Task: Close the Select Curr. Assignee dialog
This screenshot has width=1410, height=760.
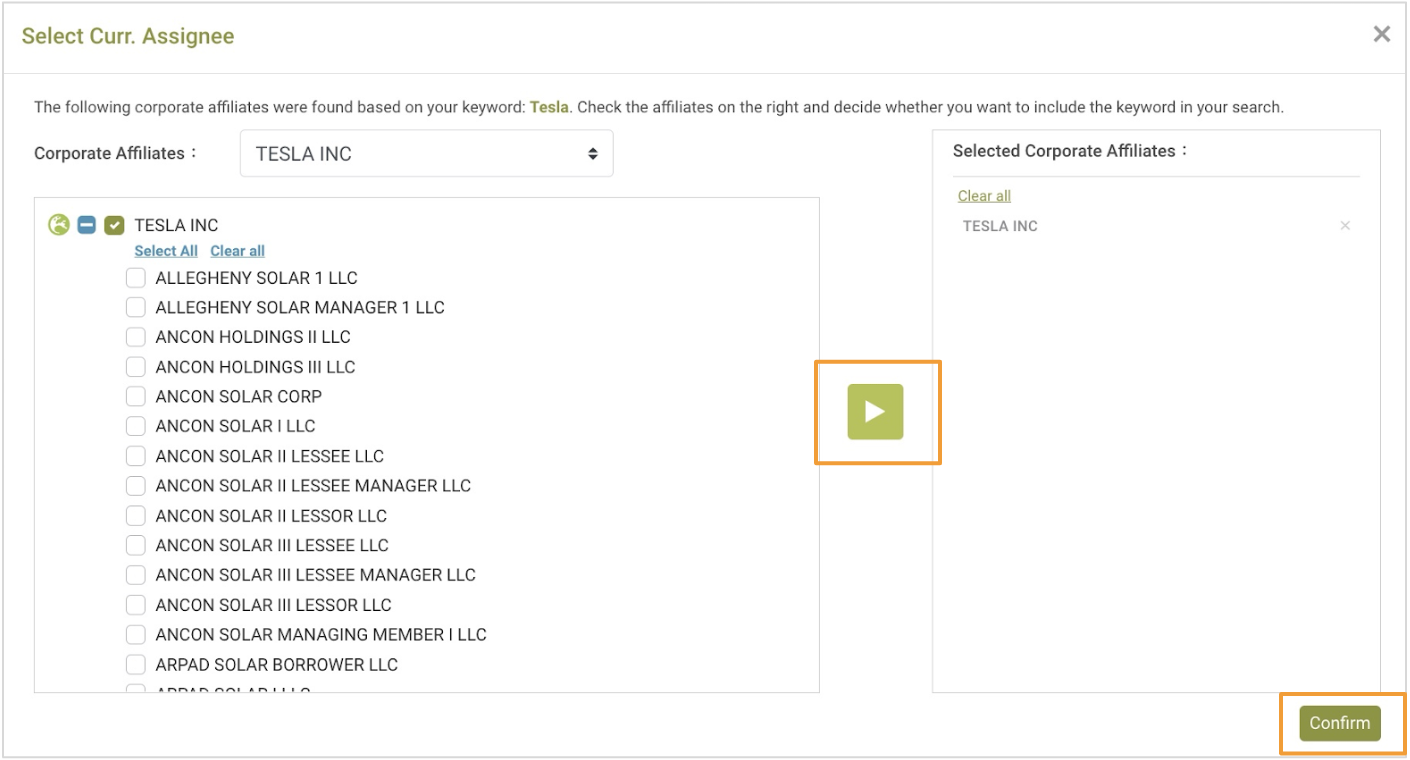Action: click(1381, 35)
